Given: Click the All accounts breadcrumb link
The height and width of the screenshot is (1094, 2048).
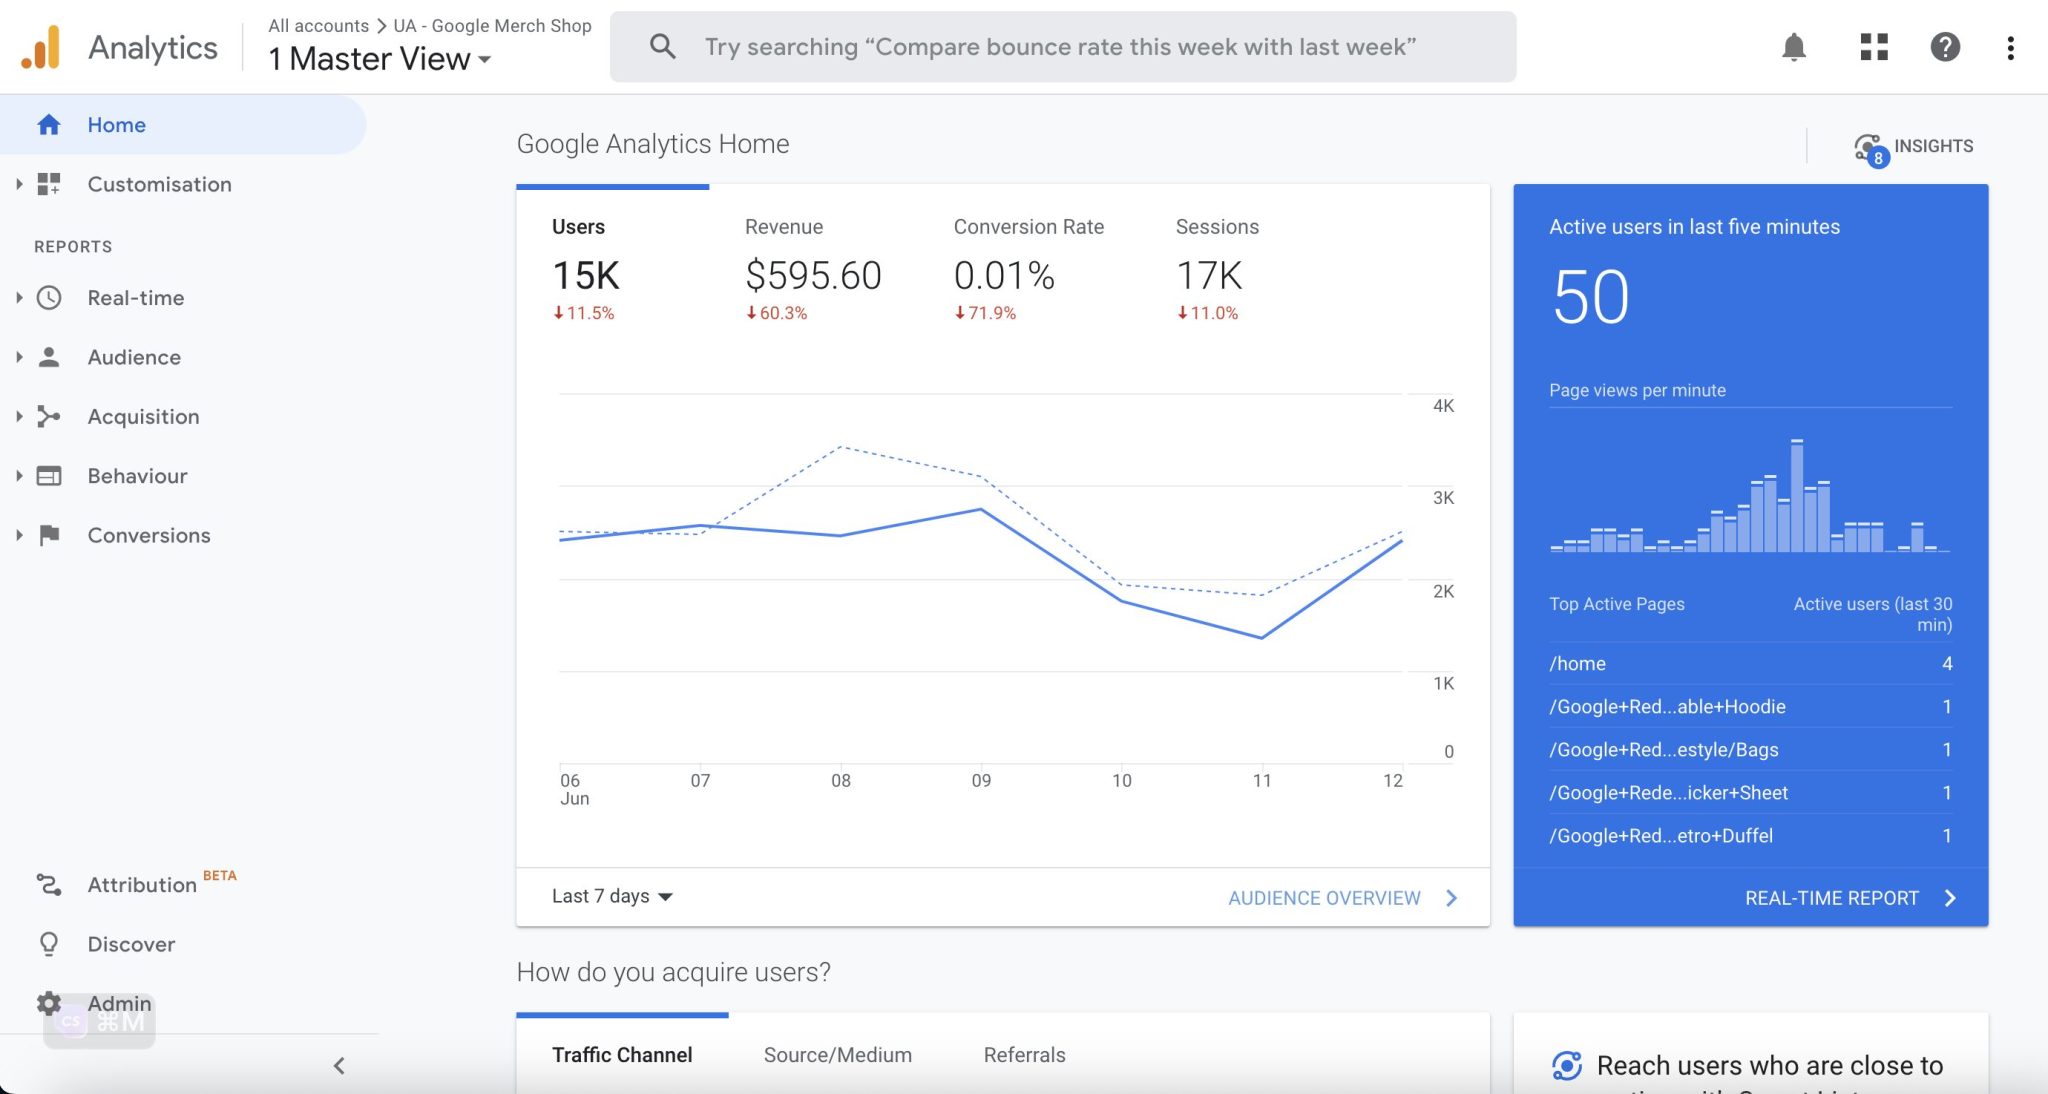Looking at the screenshot, I should point(318,26).
